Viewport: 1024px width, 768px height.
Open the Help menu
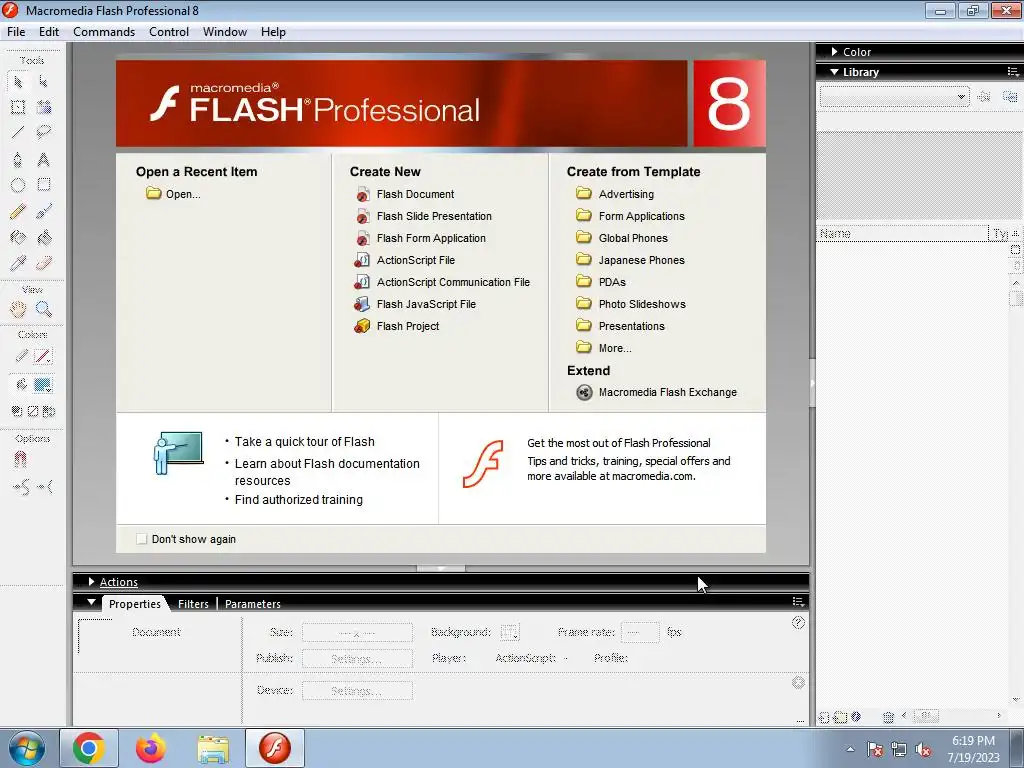pos(273,32)
